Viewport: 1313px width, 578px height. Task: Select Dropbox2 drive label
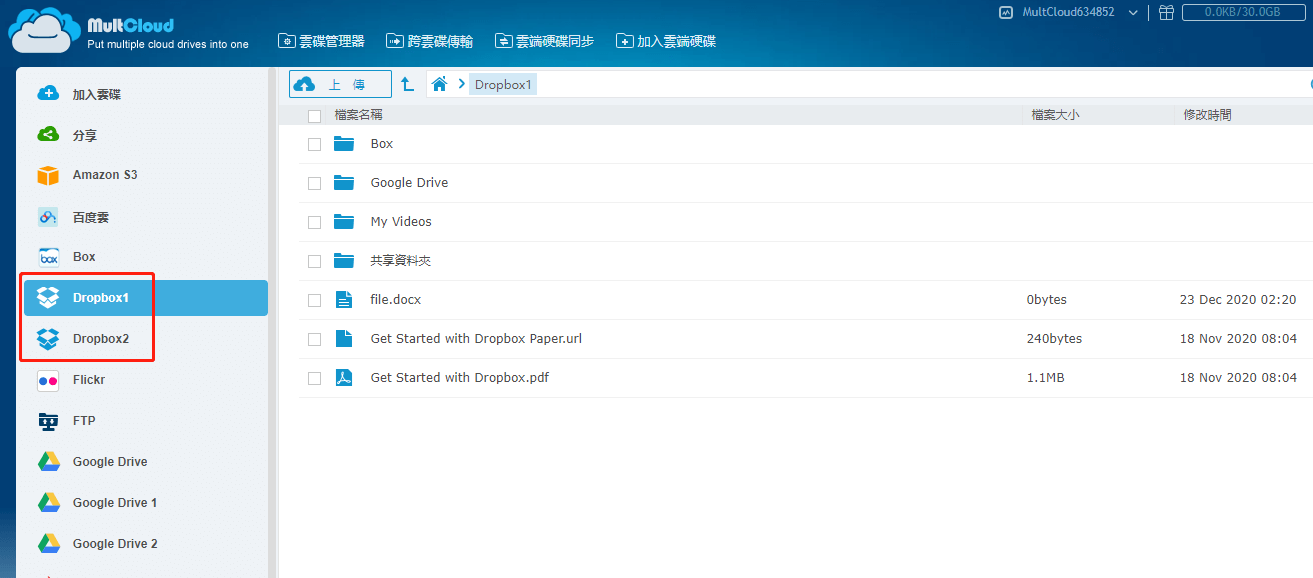tap(101, 339)
